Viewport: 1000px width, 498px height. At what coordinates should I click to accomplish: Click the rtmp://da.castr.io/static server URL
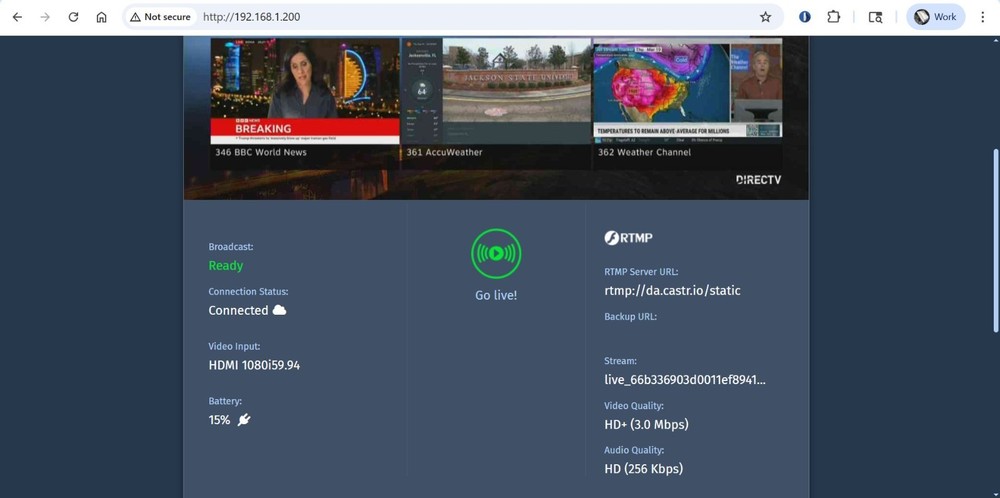672,291
